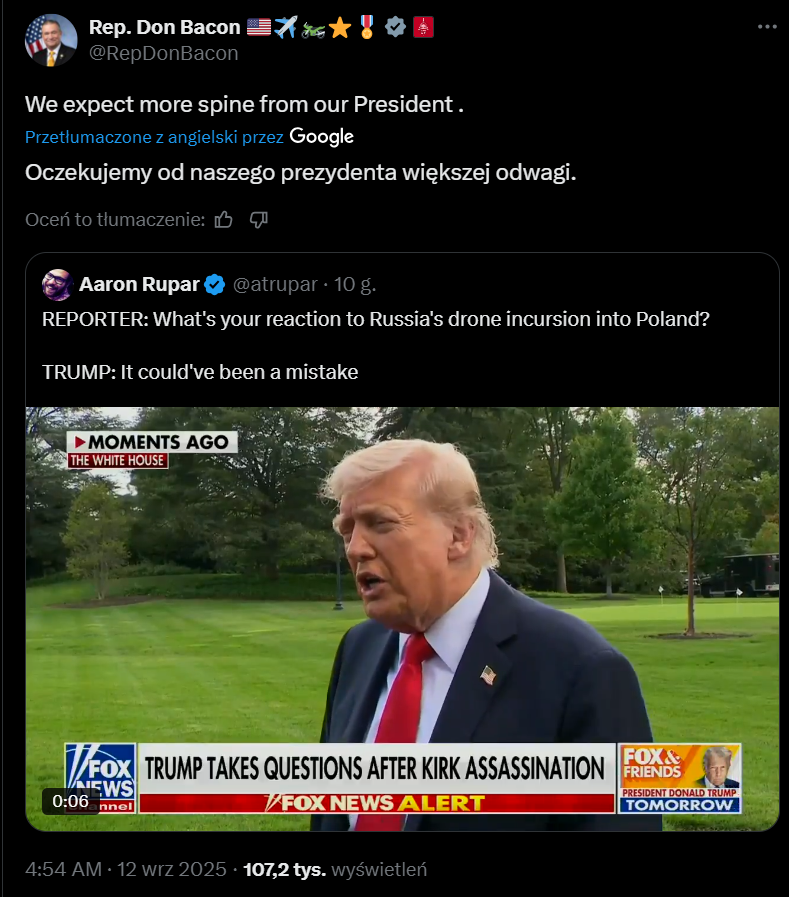Click the 107,2 tys. wyświetleń view count

(335, 870)
